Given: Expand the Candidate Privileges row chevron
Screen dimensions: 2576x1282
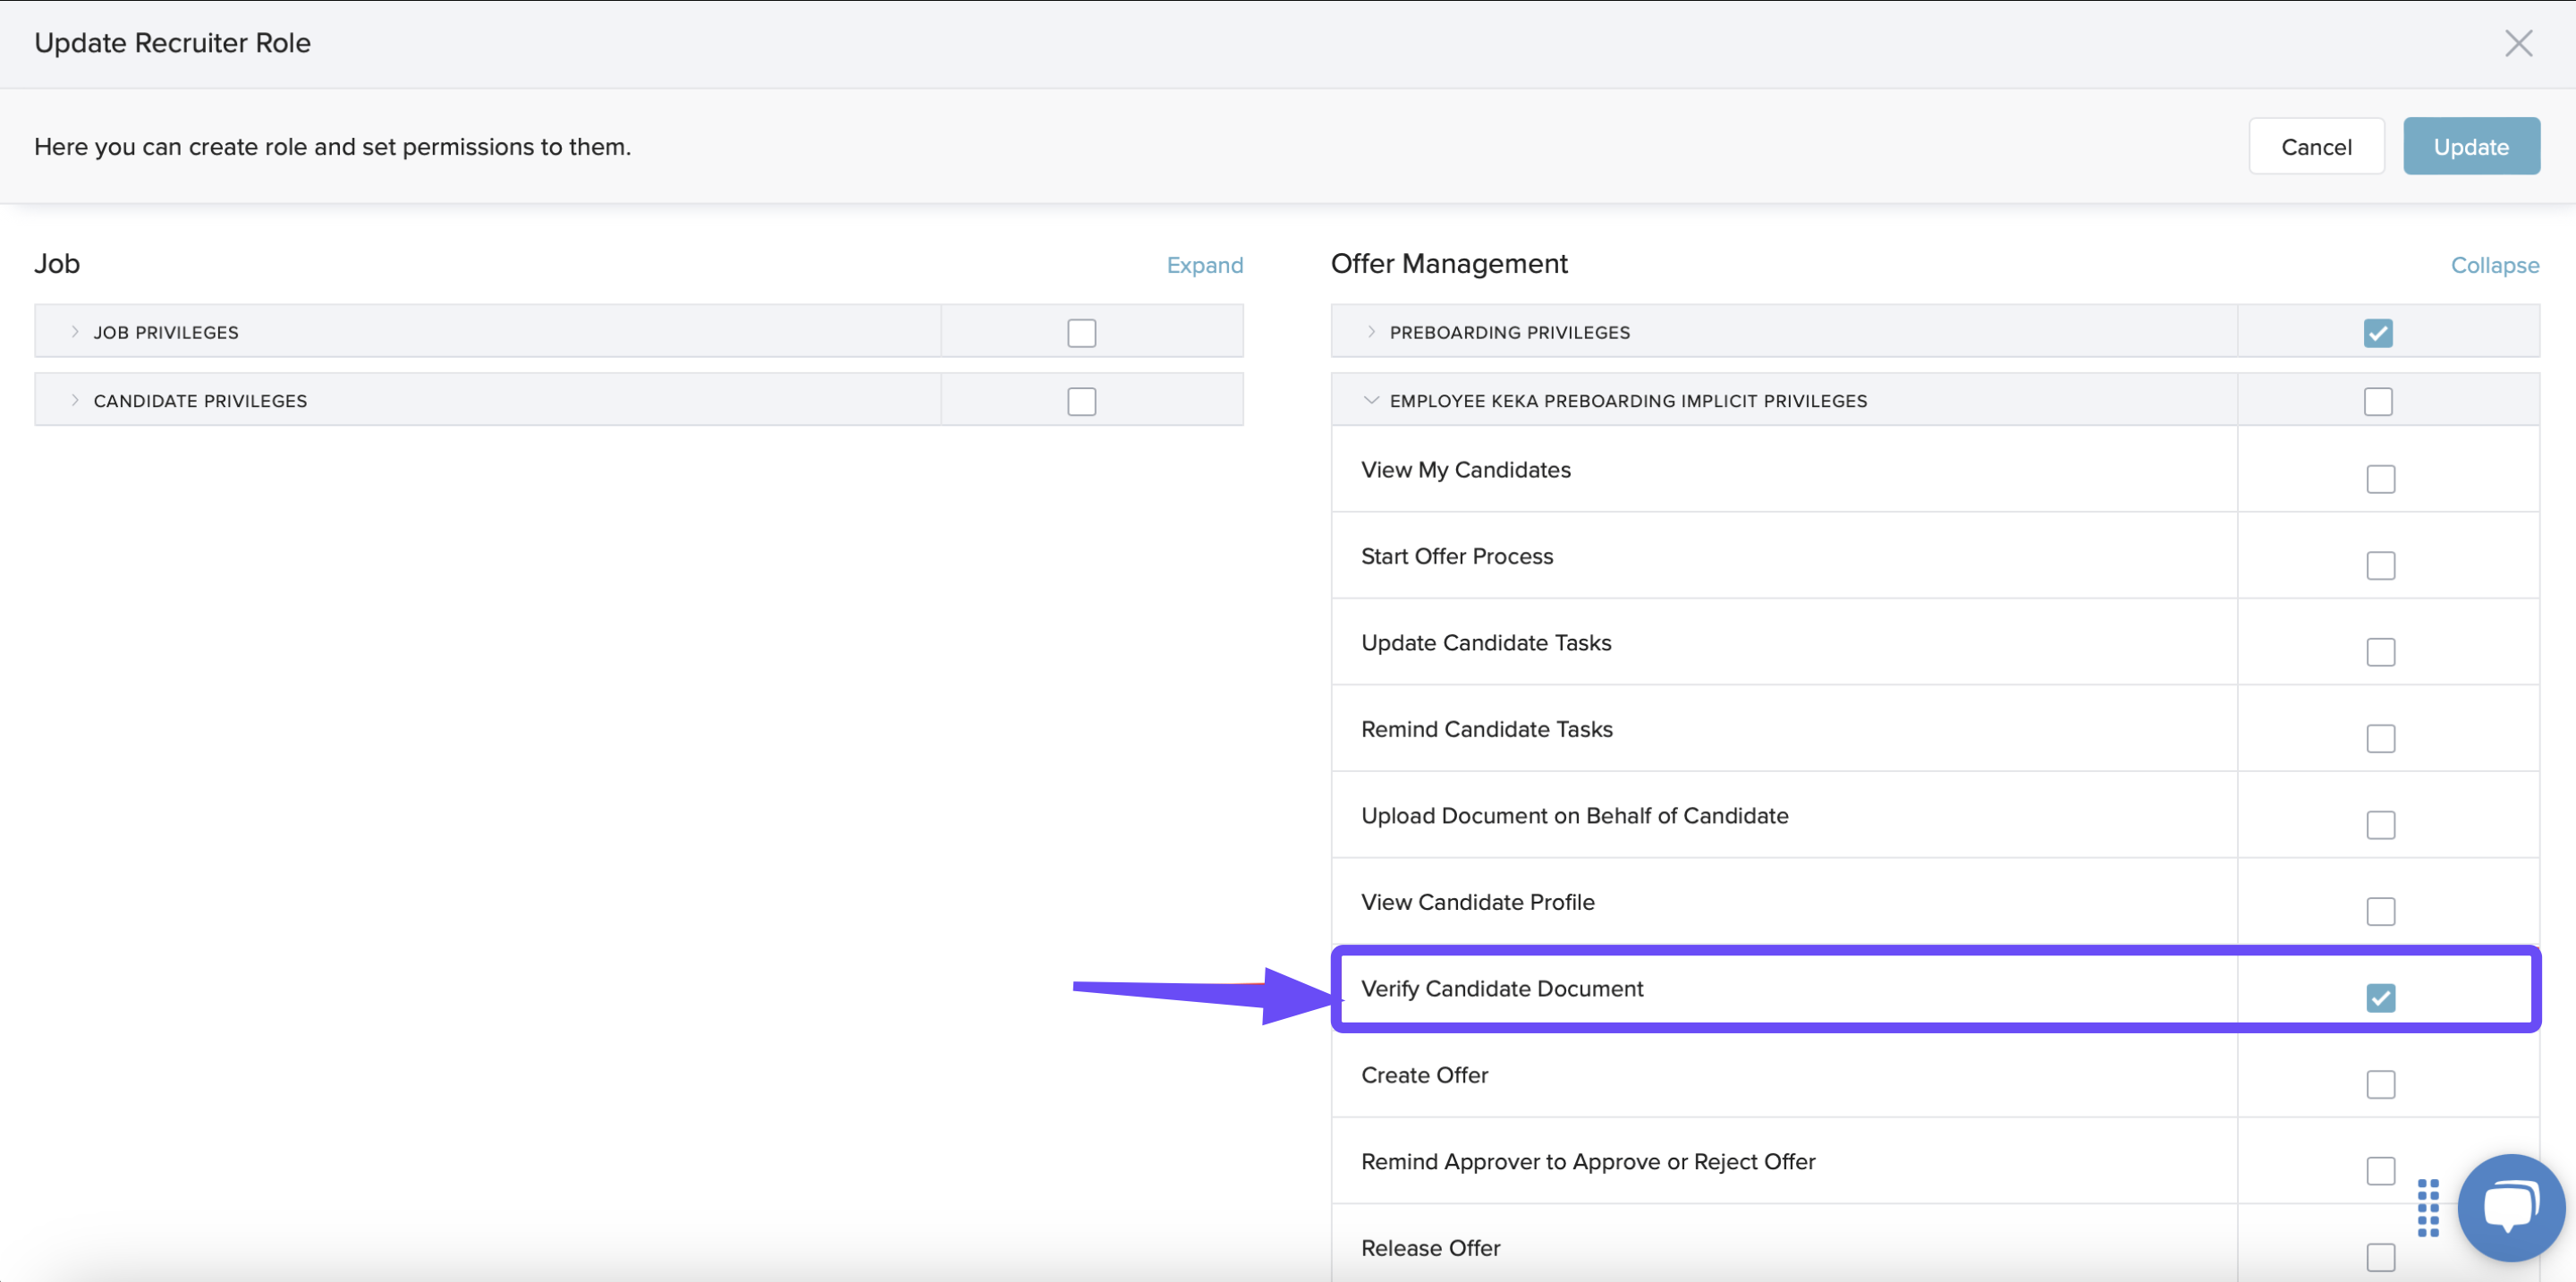Looking at the screenshot, I should click(75, 400).
